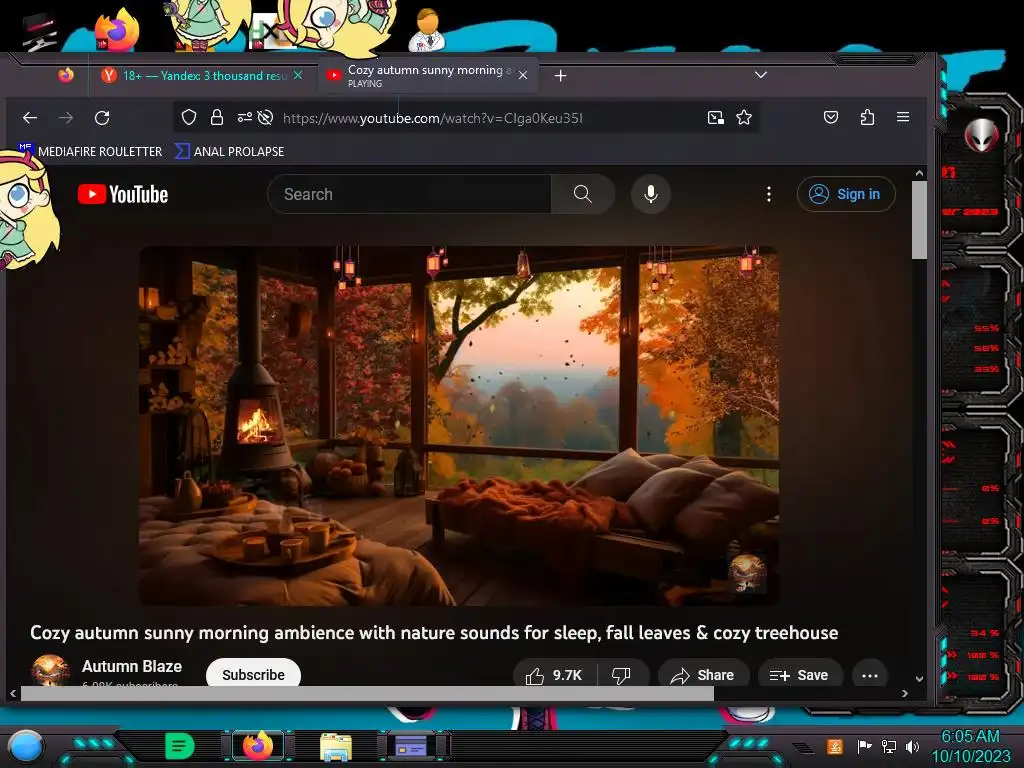Click the Alienware head icon on sidebar
The width and height of the screenshot is (1024, 768).
[982, 135]
